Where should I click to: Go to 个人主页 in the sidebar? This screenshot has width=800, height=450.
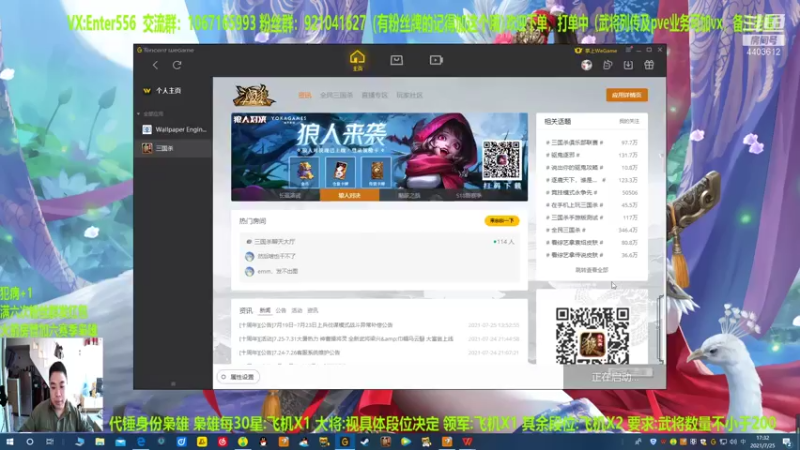point(168,90)
